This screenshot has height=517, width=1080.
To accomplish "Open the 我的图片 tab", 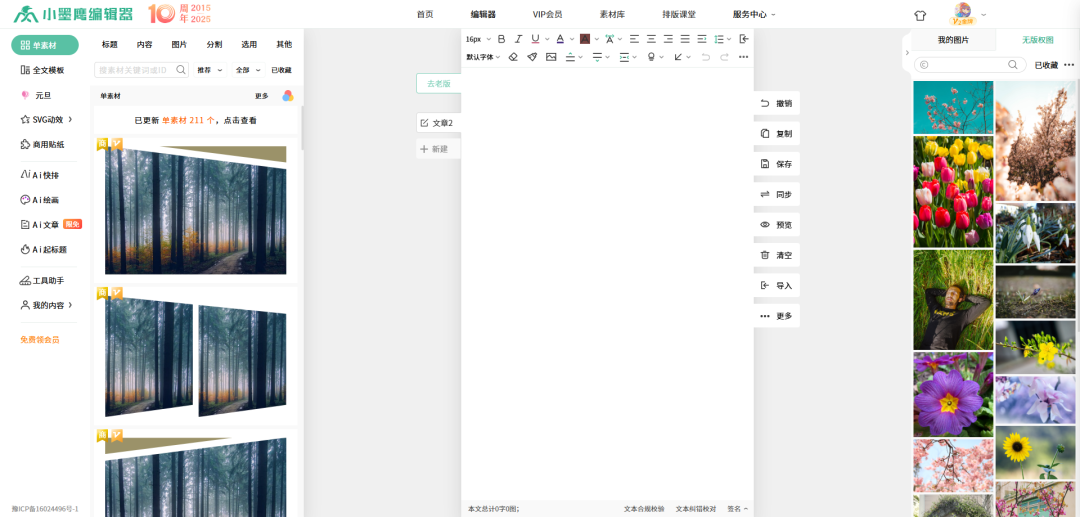I will click(x=953, y=41).
